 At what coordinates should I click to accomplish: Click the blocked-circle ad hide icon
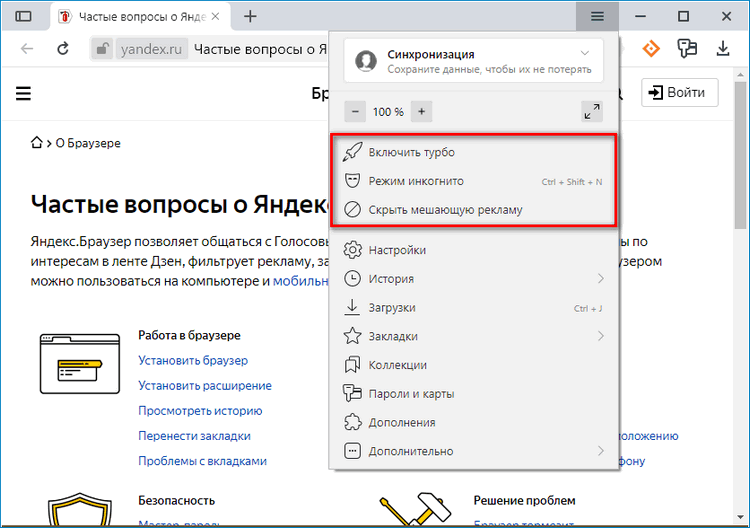coord(353,209)
